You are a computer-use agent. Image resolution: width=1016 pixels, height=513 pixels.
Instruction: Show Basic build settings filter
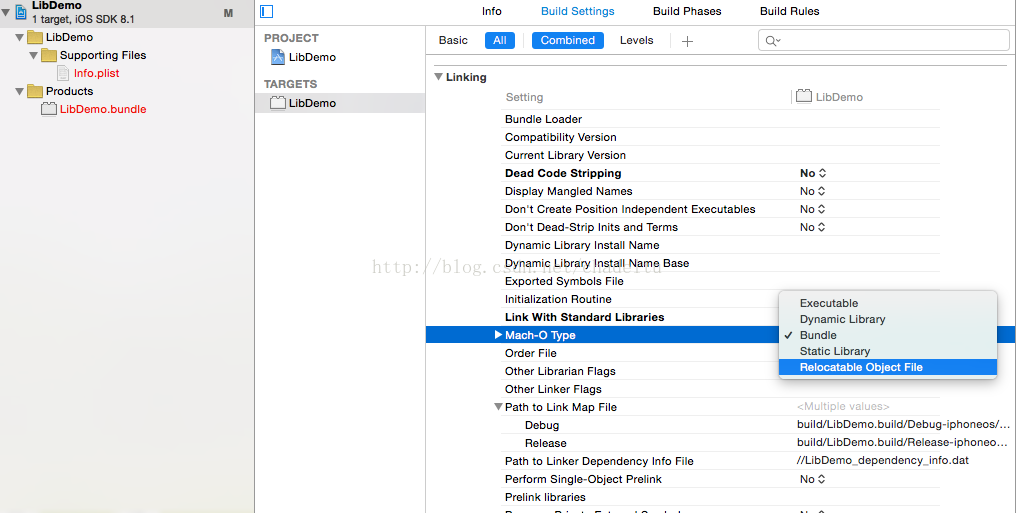coord(453,40)
